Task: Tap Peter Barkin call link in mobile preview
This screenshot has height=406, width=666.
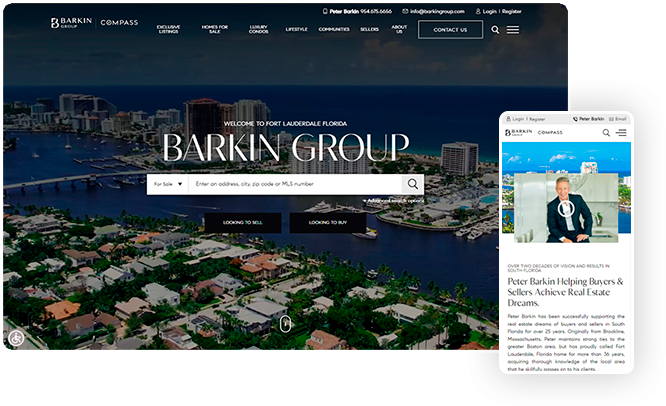Action: click(x=588, y=119)
